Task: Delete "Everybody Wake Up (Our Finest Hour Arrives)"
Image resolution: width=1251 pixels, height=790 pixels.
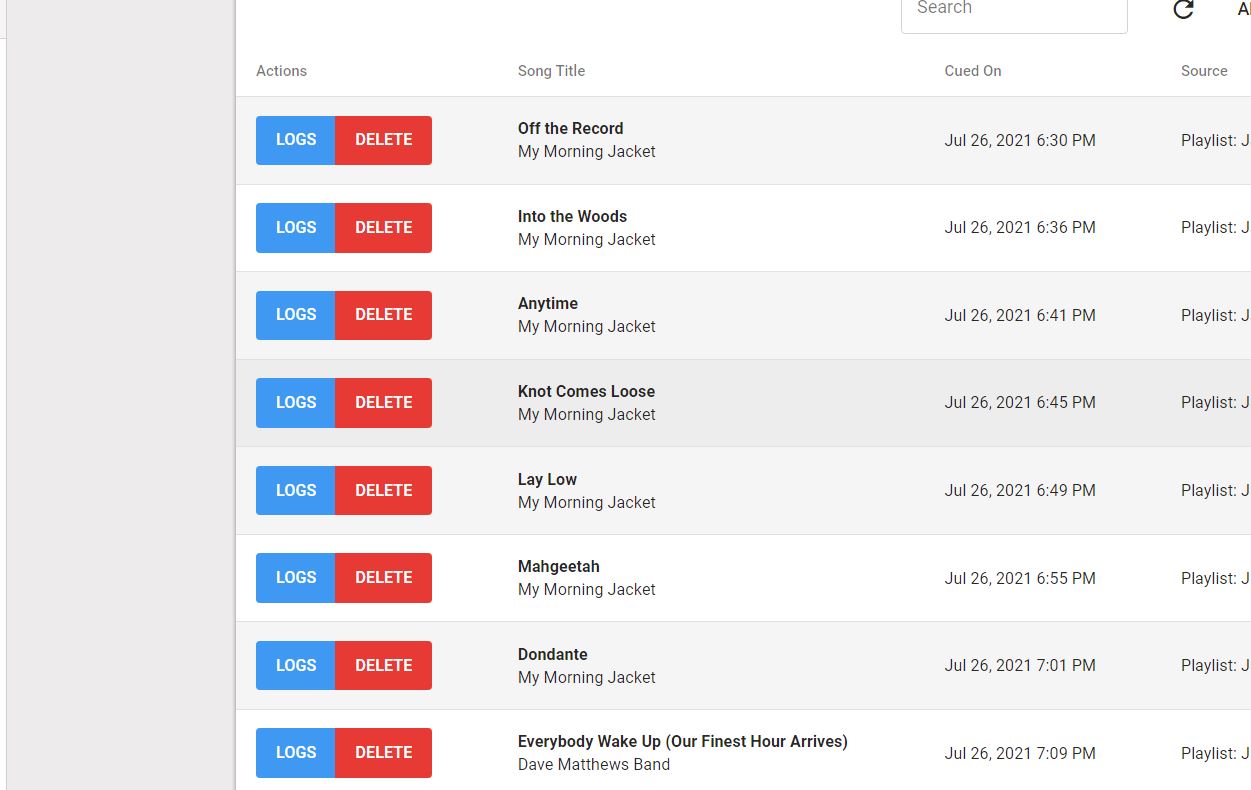Action: tap(383, 752)
